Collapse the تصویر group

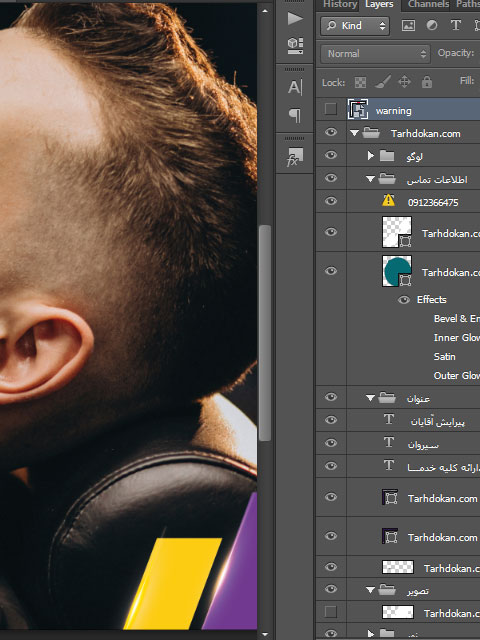click(370, 590)
